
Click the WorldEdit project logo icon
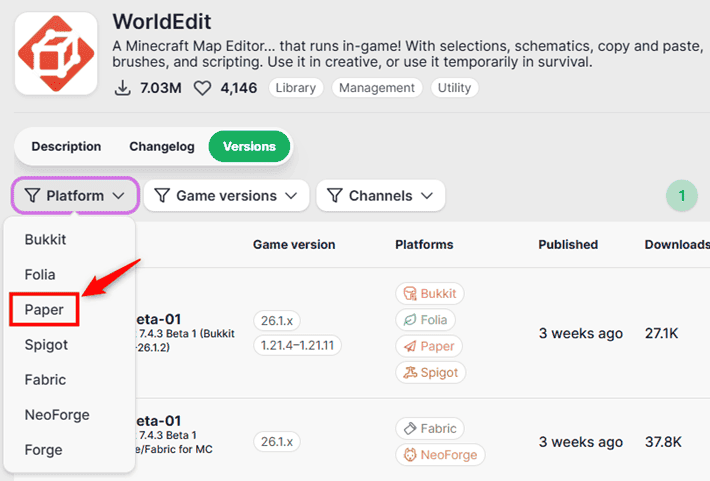click(x=56, y=53)
